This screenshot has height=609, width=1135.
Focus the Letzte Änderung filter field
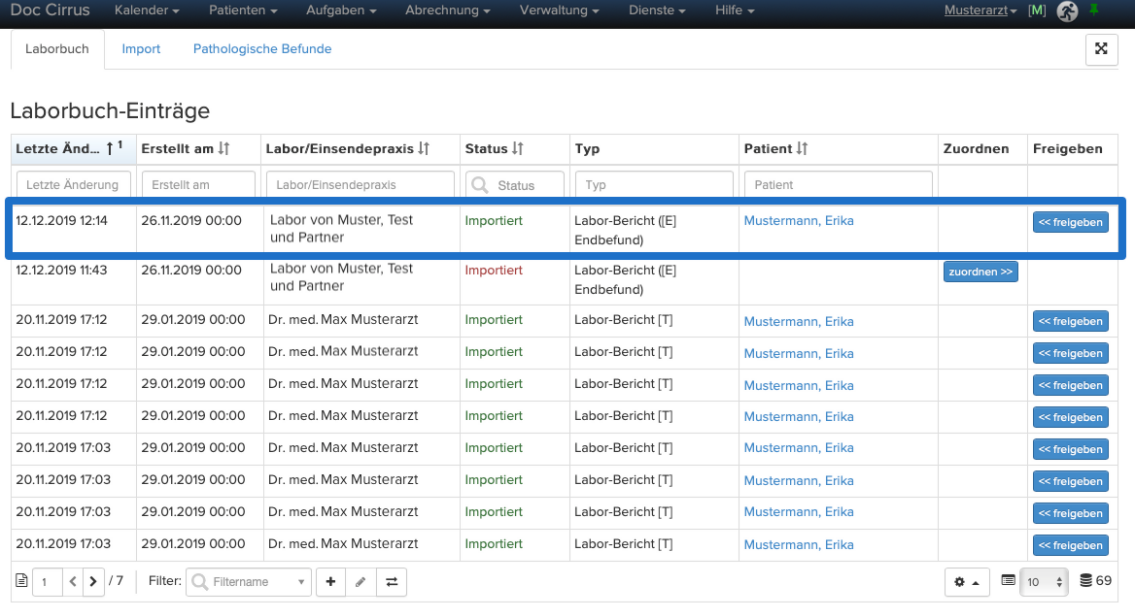pyautogui.click(x=73, y=184)
